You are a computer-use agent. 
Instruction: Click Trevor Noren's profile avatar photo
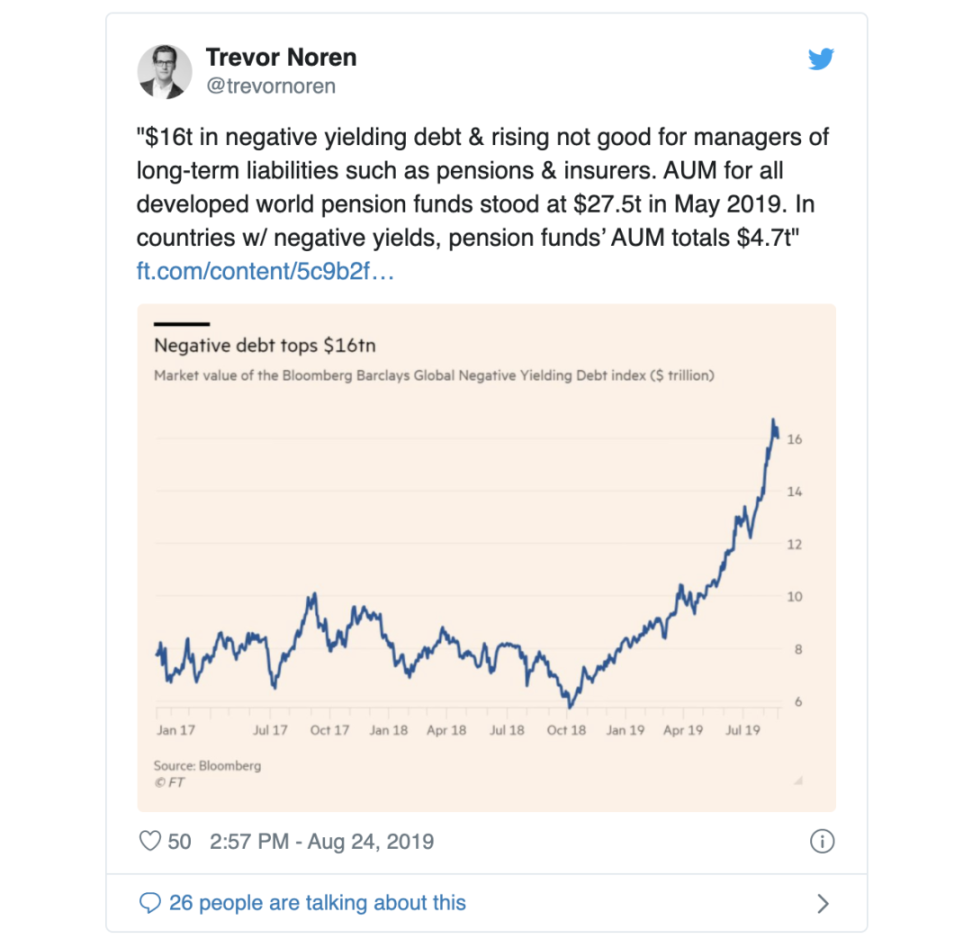(162, 72)
